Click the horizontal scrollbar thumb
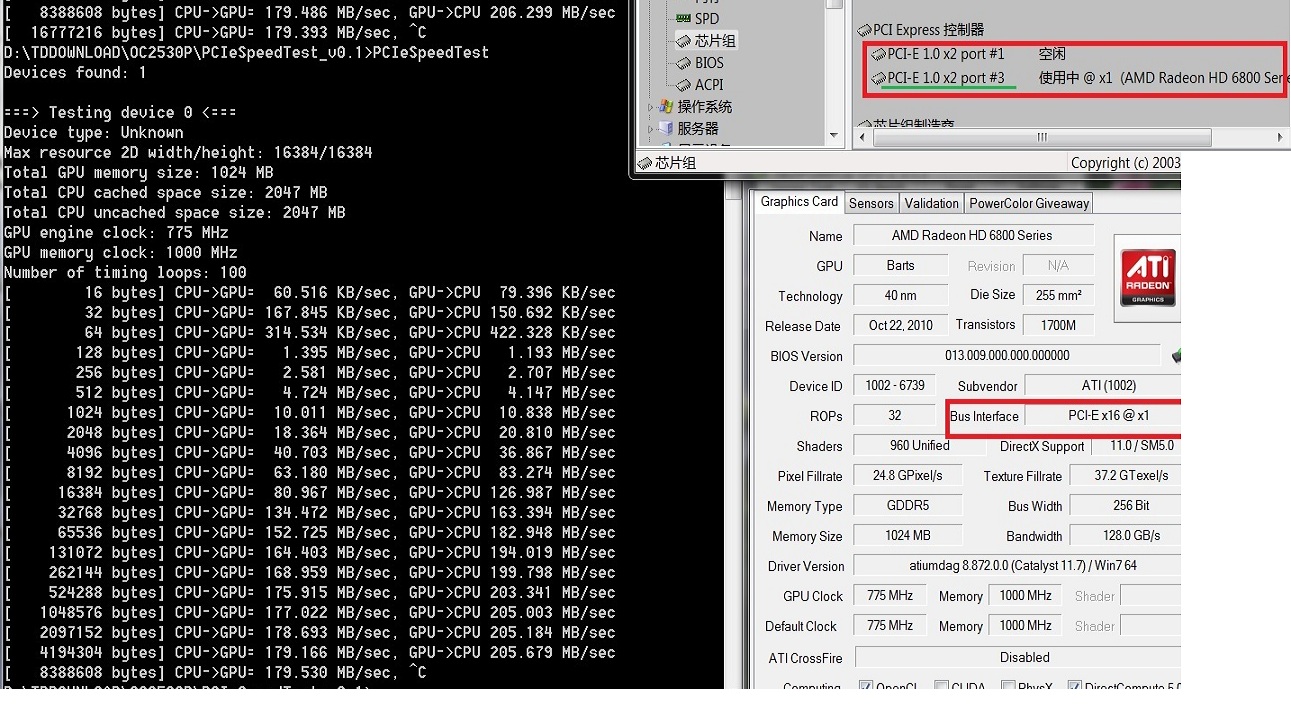 click(1041, 137)
